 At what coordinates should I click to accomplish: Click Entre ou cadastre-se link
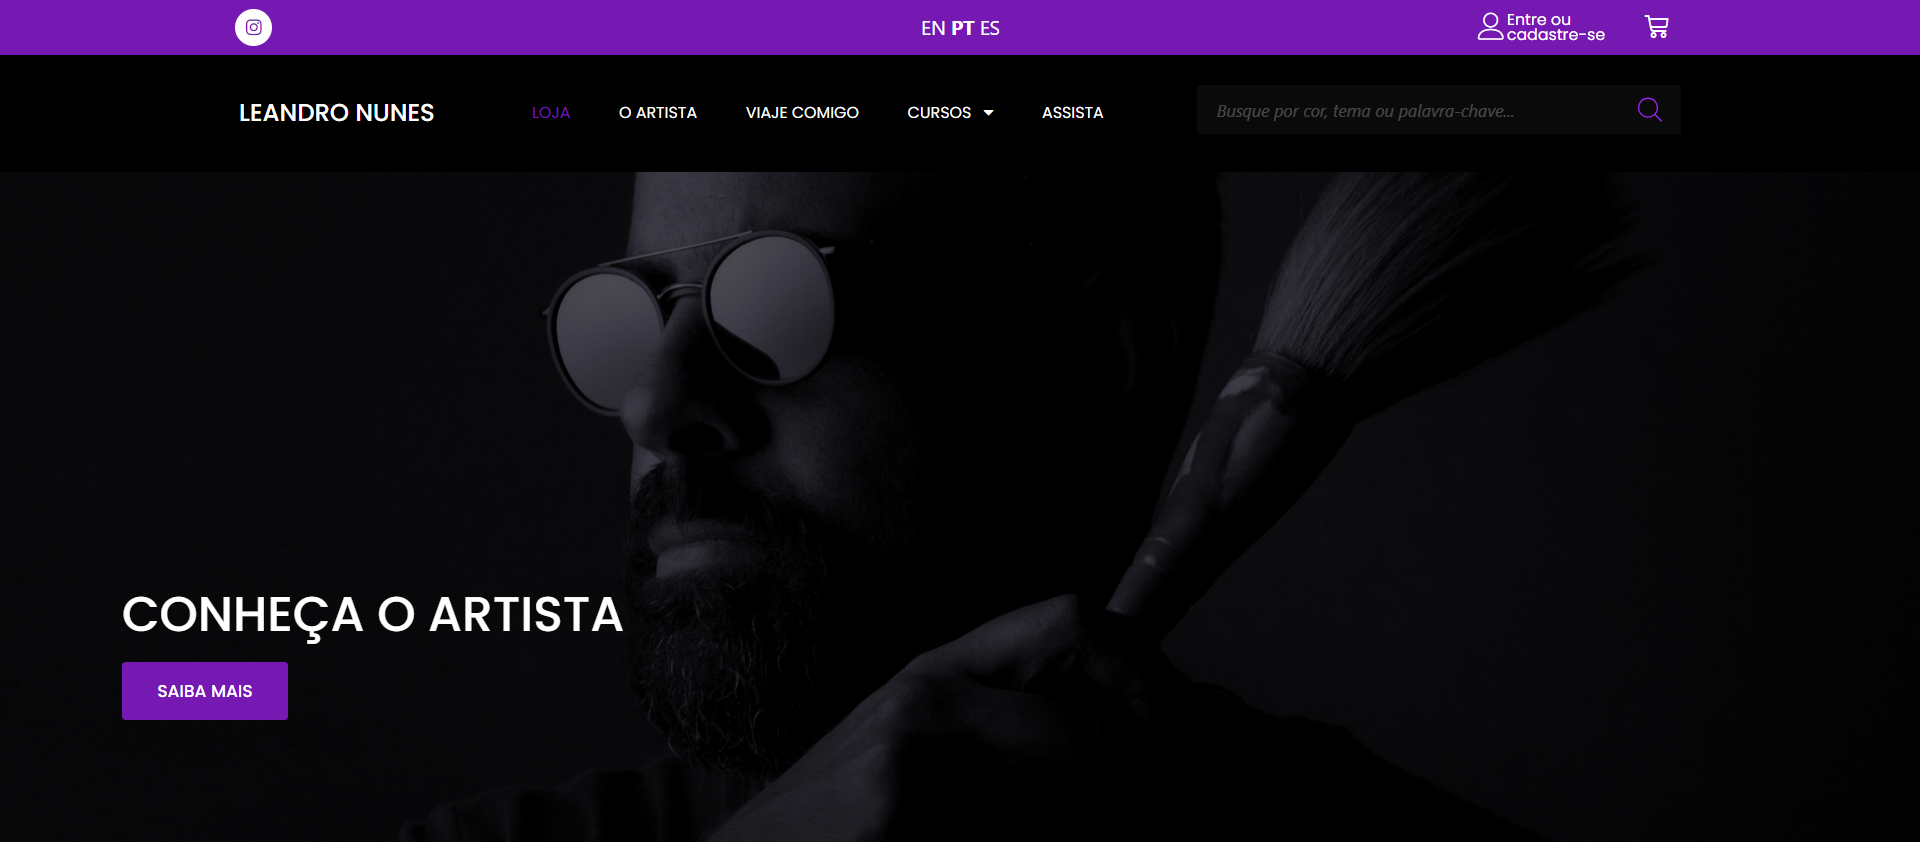(x=1555, y=27)
